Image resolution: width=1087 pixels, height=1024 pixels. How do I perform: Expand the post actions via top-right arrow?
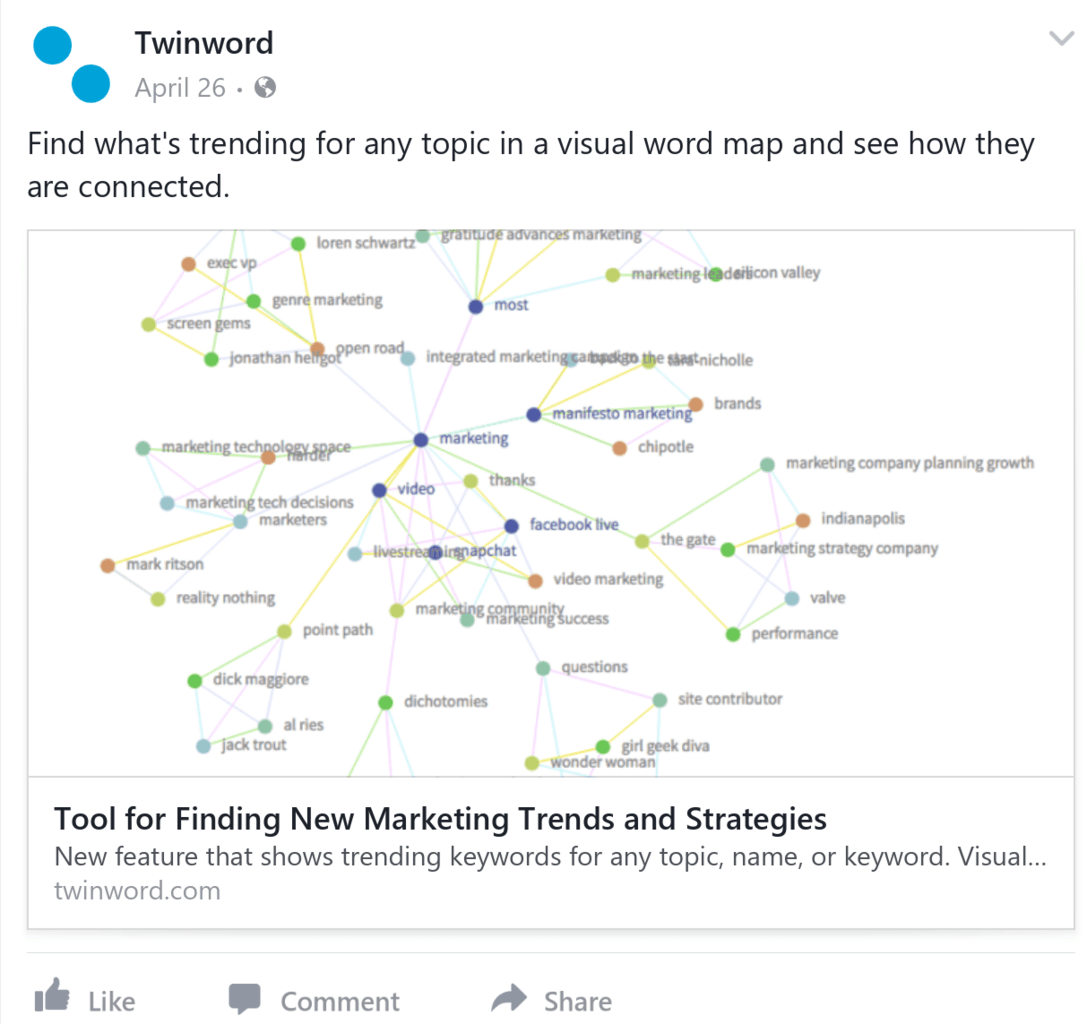pyautogui.click(x=1062, y=38)
